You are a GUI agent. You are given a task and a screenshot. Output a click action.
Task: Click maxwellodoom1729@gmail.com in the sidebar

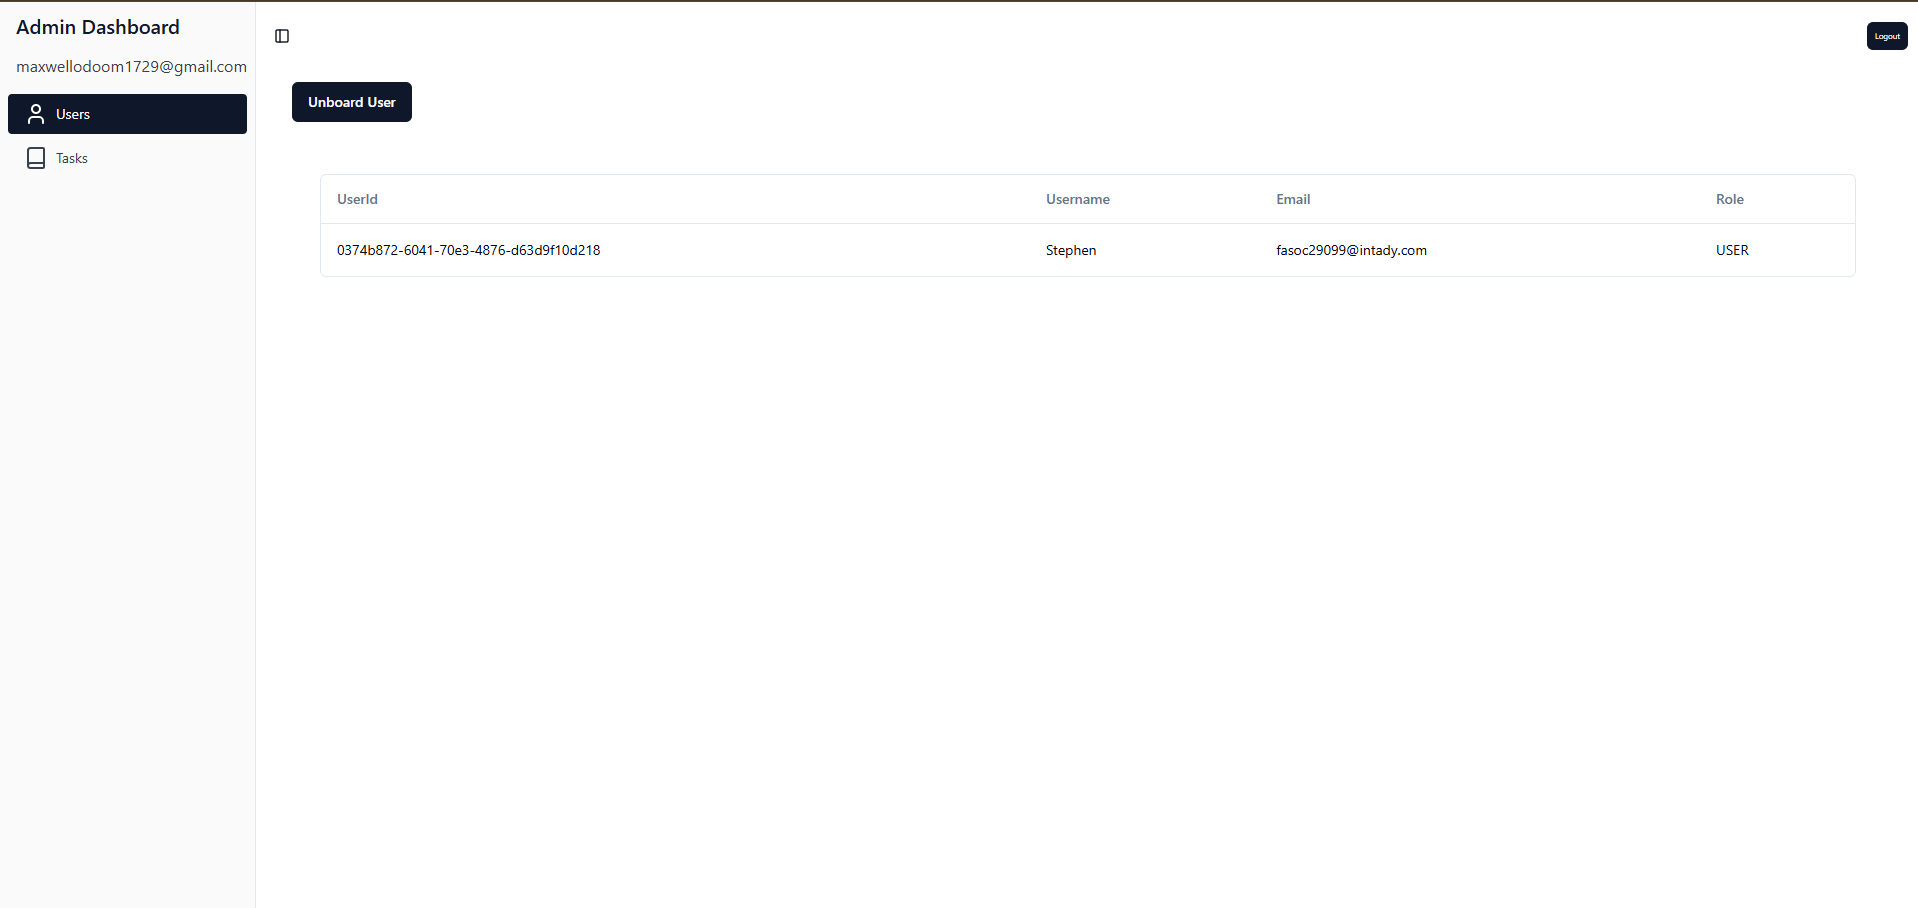(131, 66)
